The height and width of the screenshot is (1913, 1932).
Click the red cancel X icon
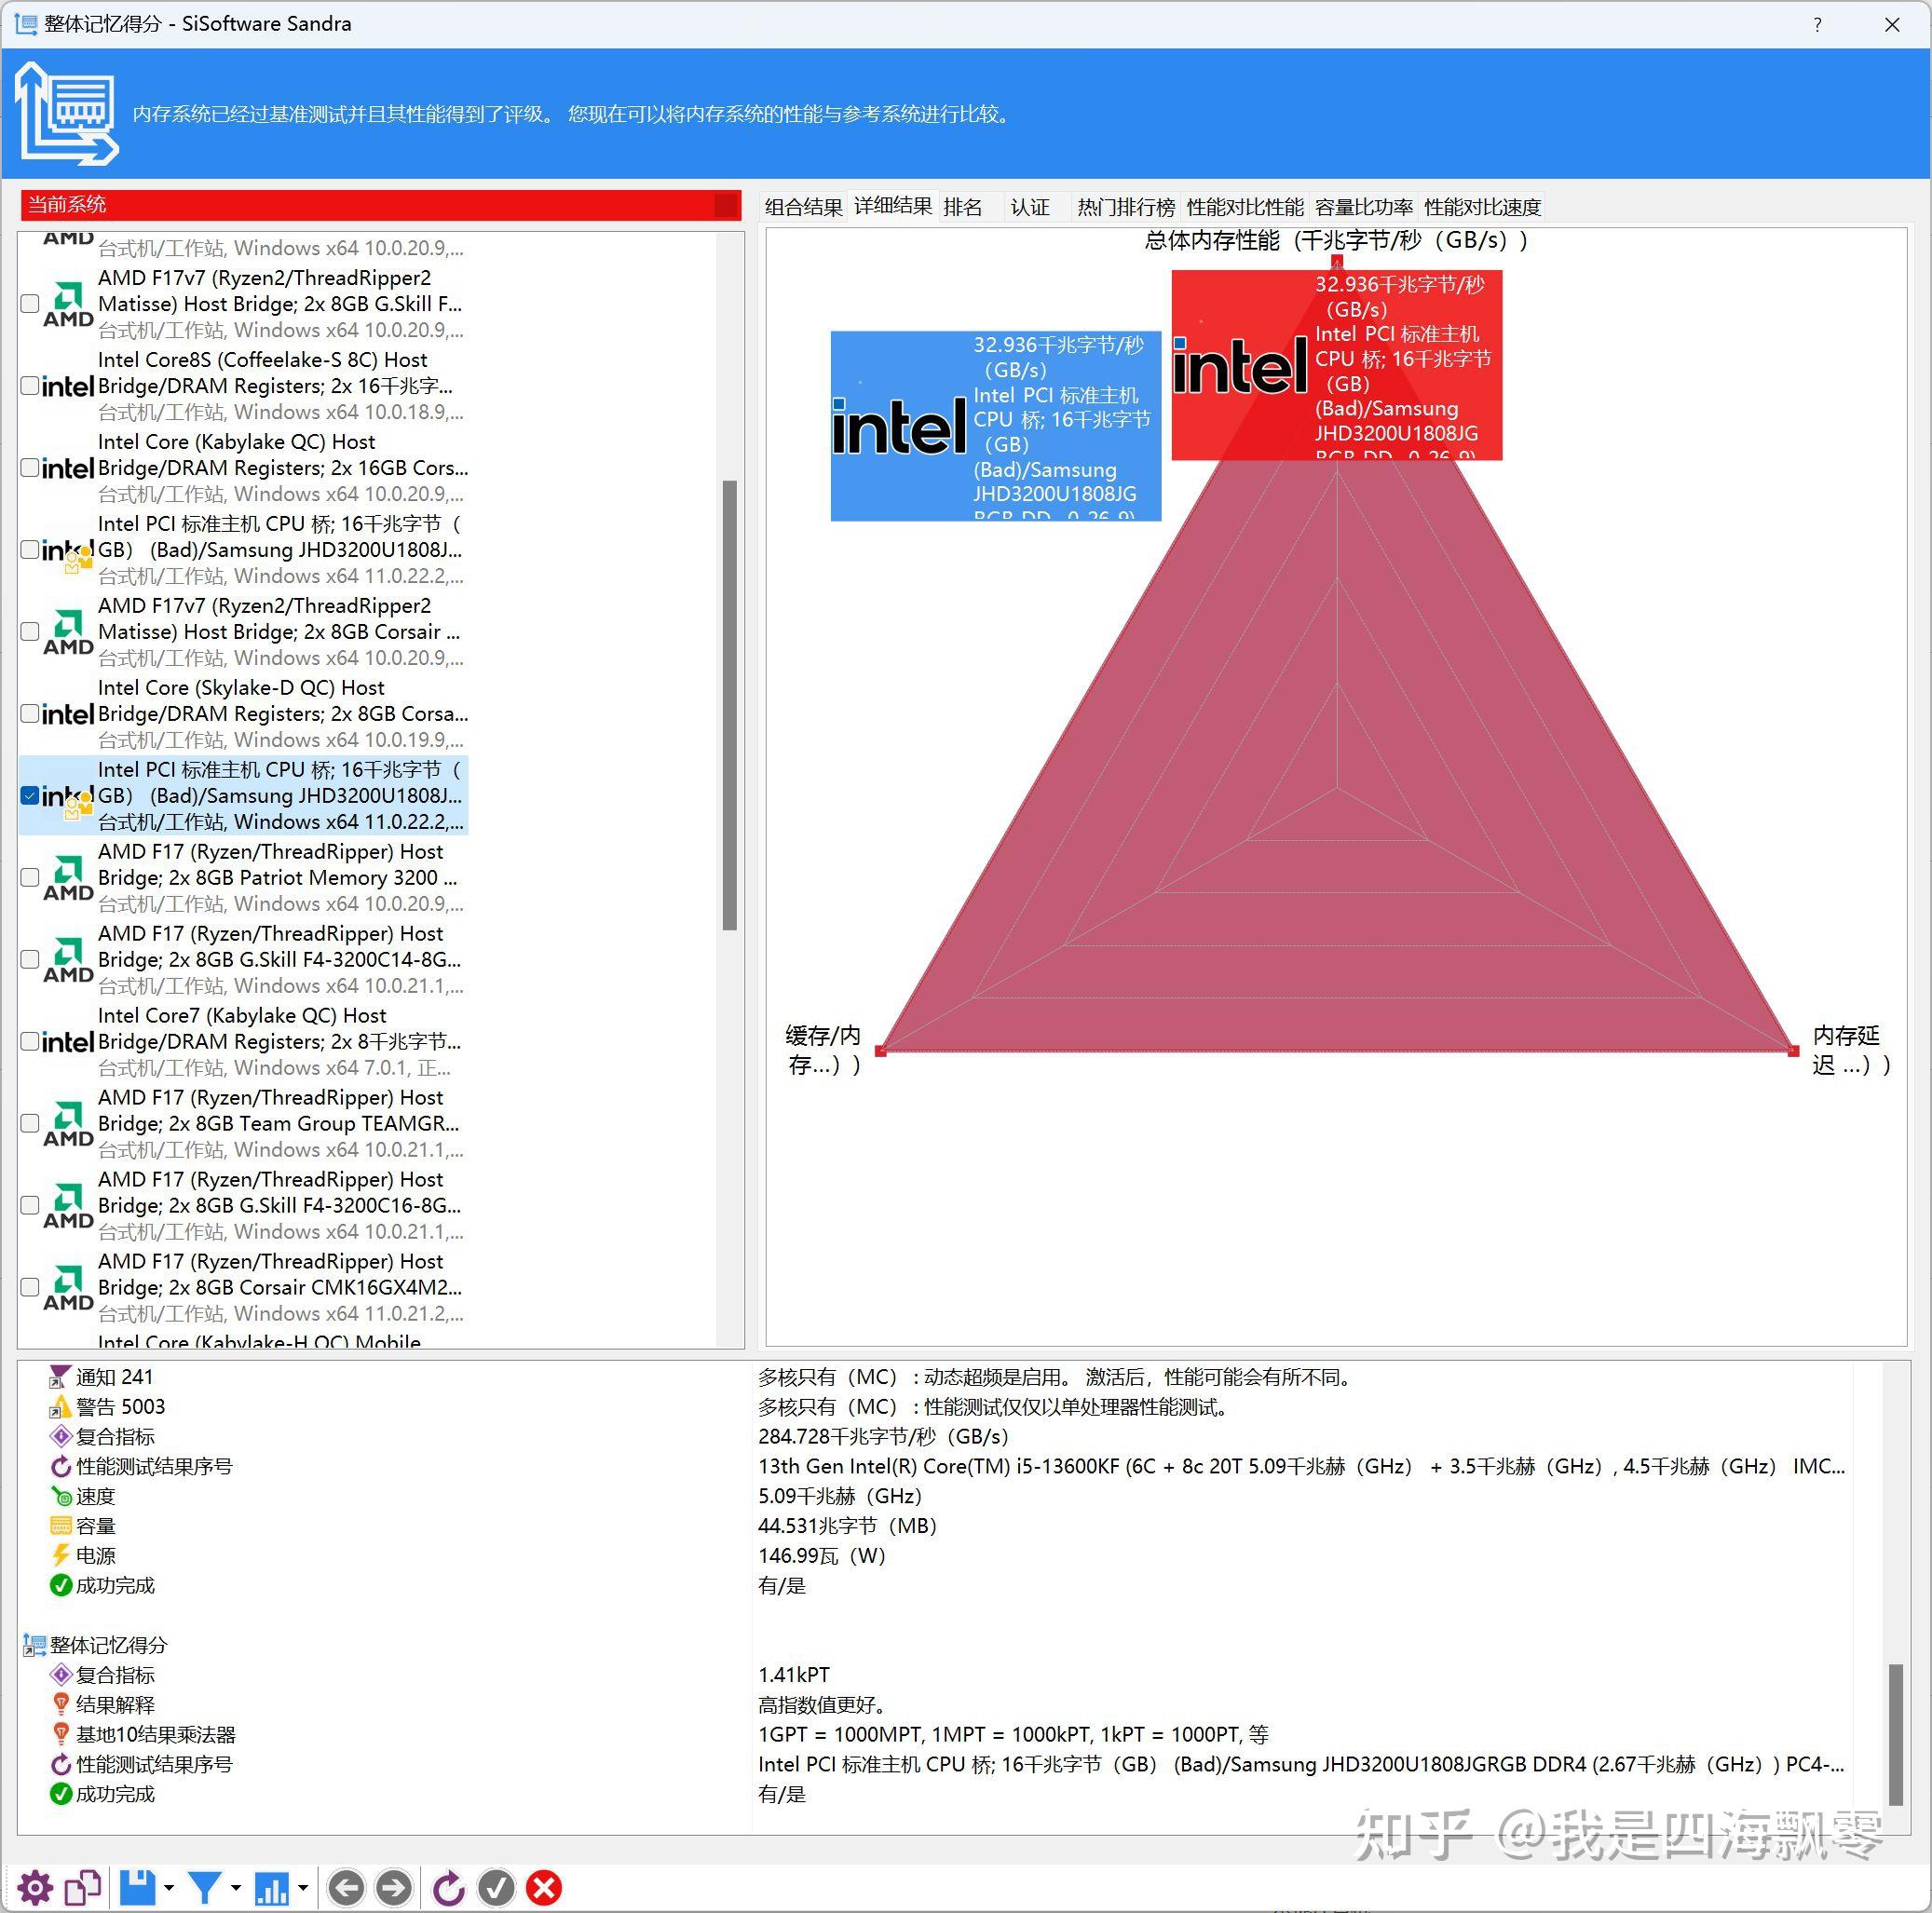[544, 1887]
